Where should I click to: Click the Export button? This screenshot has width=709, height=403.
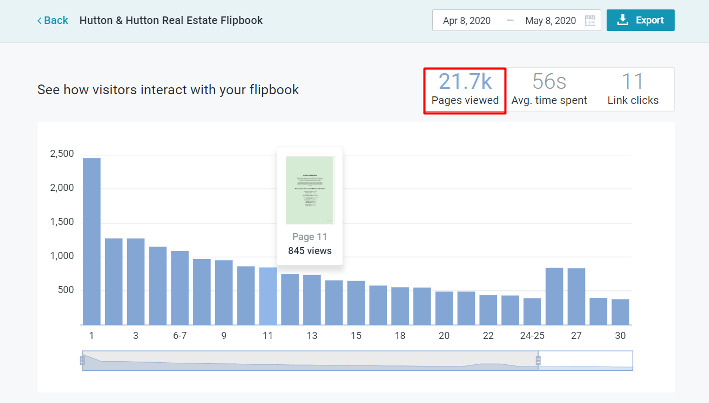[640, 20]
